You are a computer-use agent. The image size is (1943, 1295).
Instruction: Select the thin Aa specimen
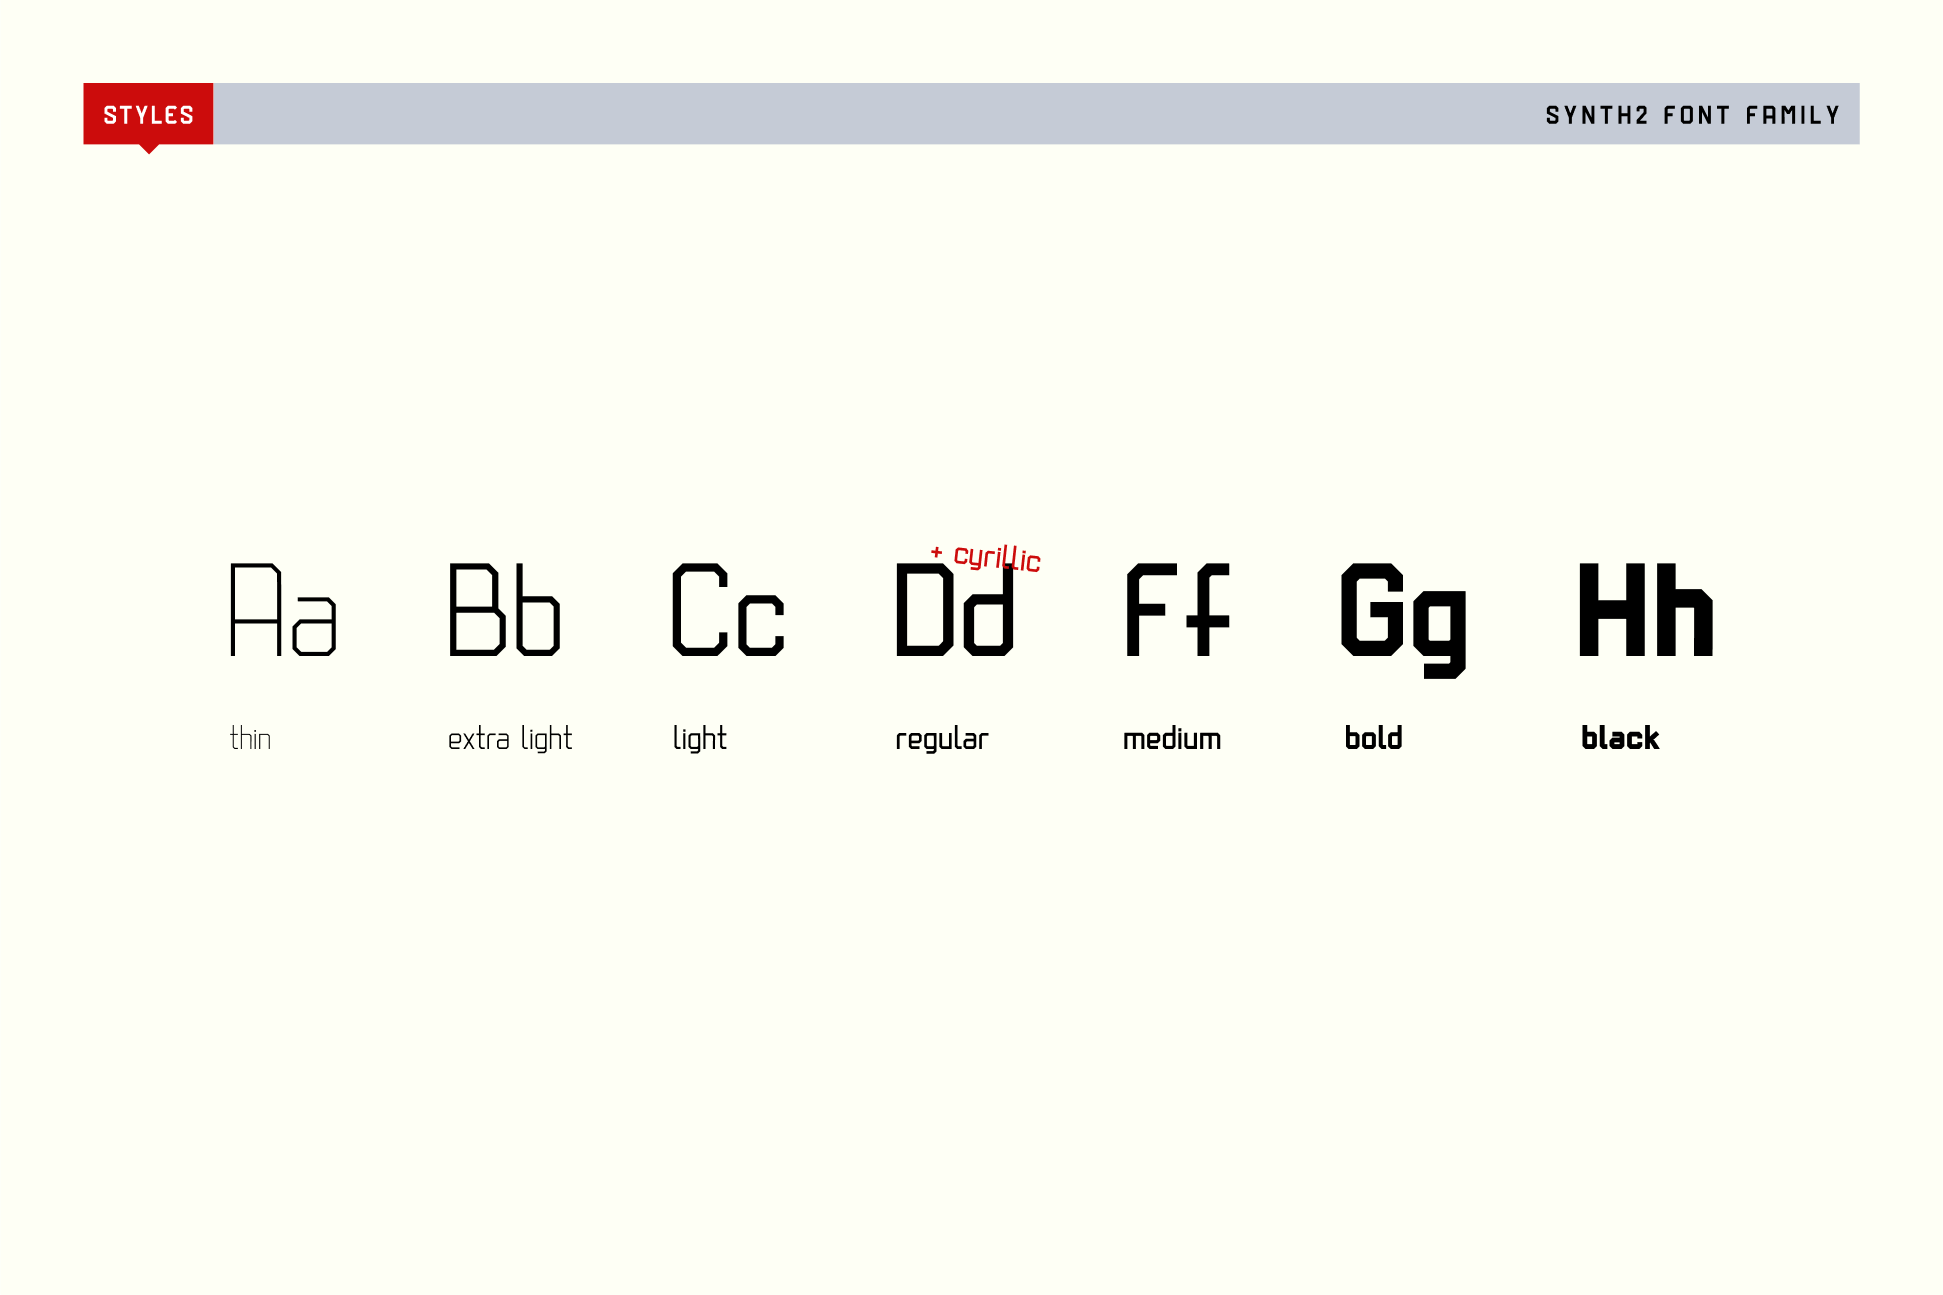tap(283, 609)
